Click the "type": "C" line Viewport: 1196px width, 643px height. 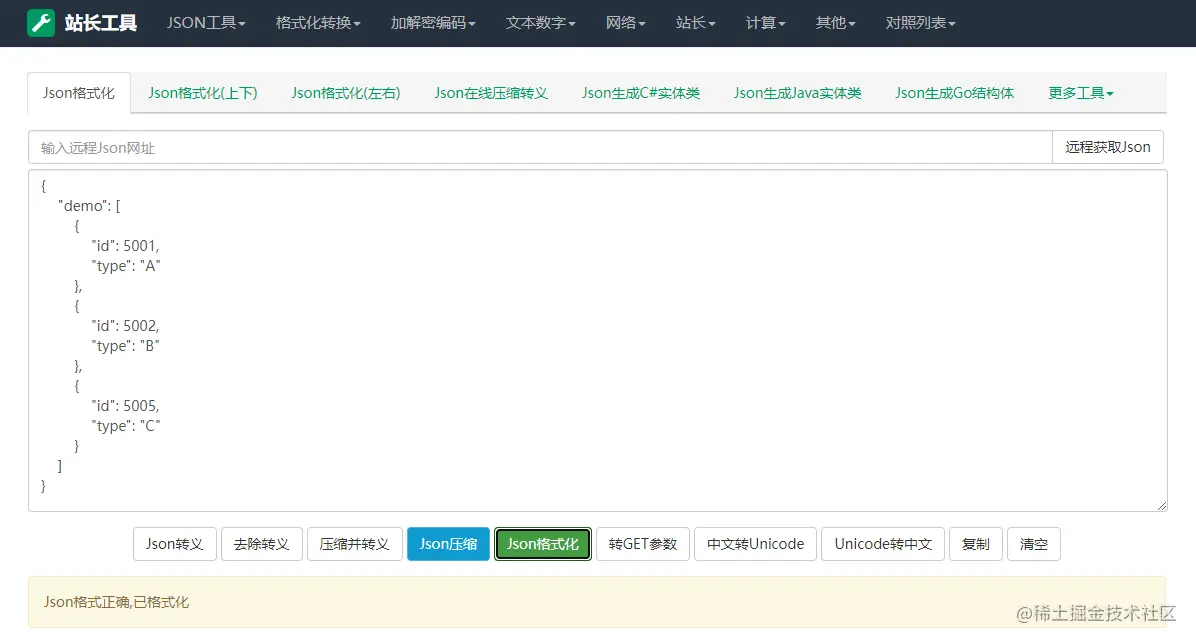tap(126, 426)
